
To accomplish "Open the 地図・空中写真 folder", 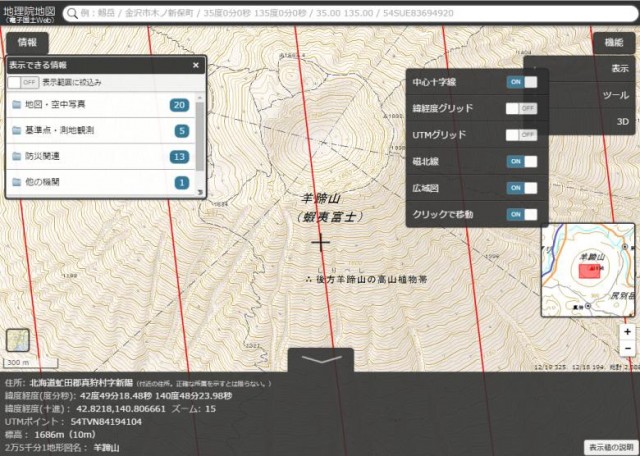I will [101, 105].
